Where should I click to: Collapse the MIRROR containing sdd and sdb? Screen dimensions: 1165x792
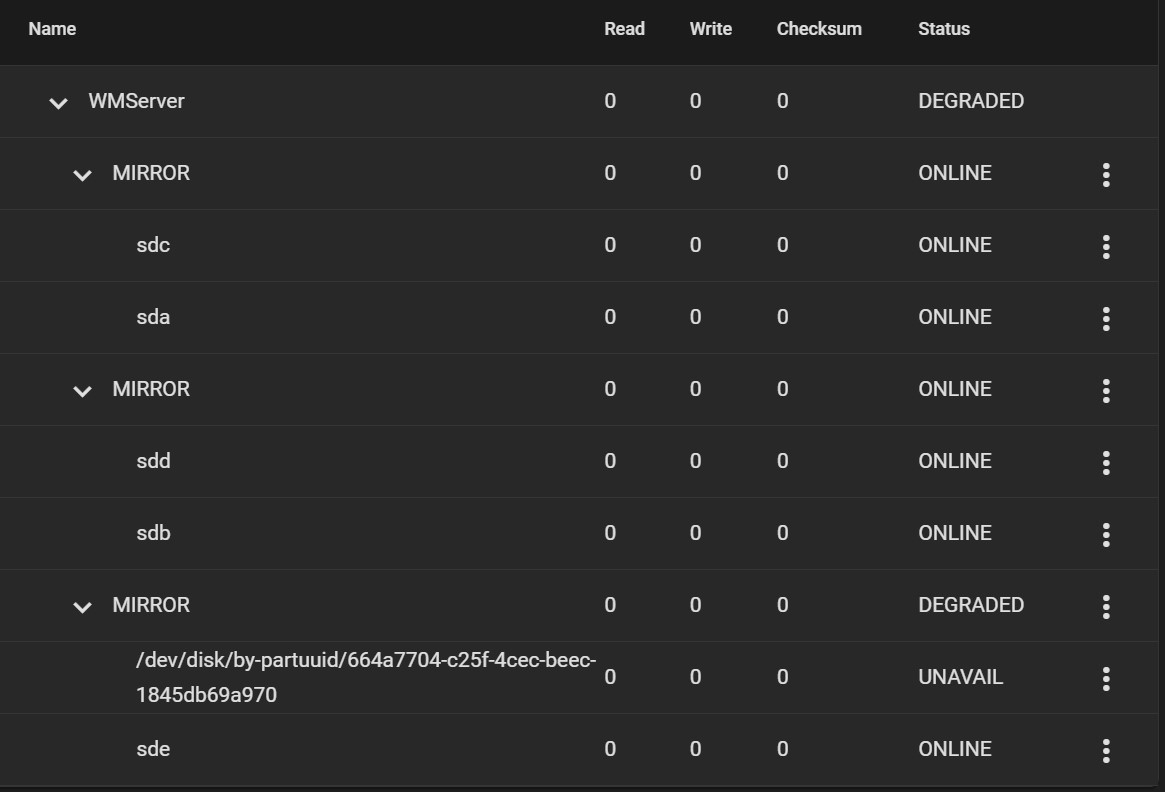(82, 391)
